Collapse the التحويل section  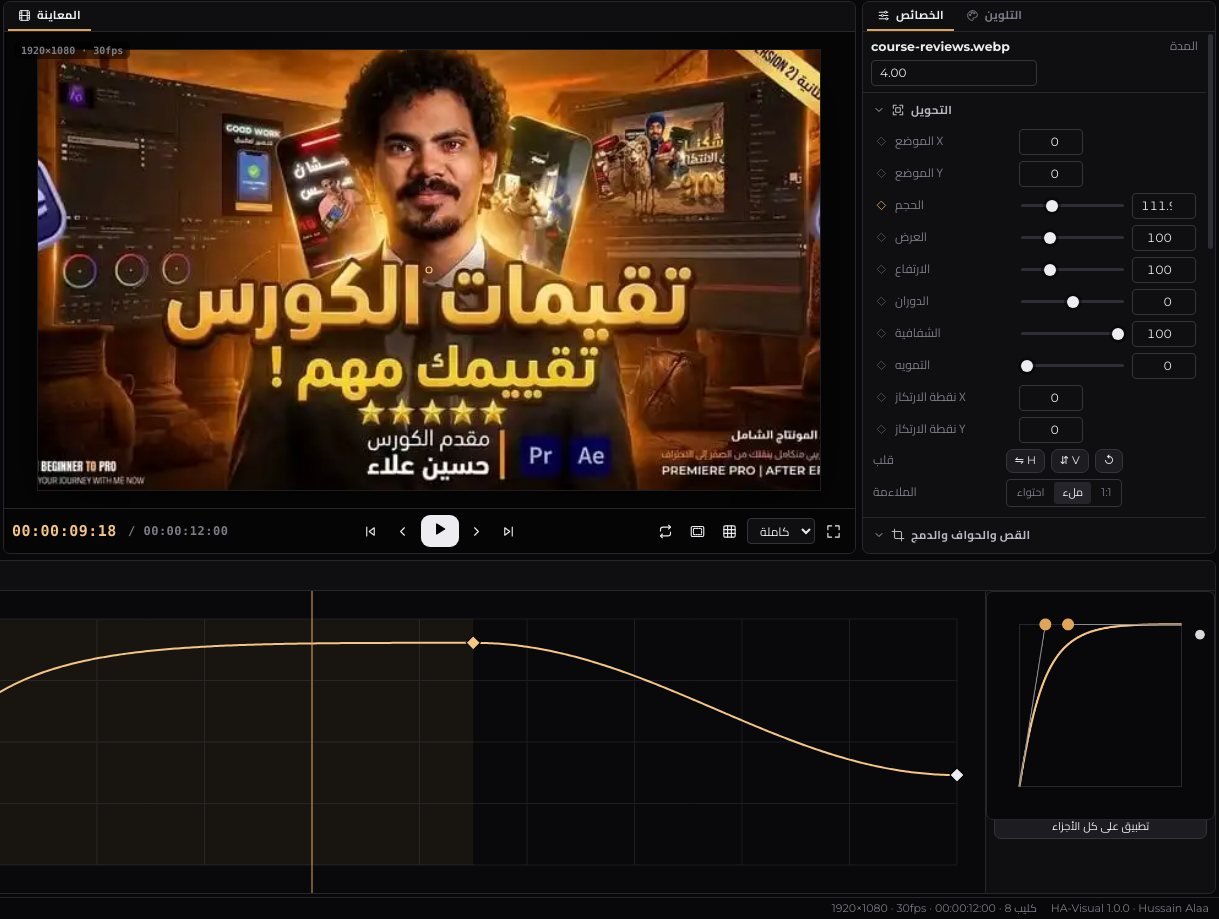(x=879, y=109)
